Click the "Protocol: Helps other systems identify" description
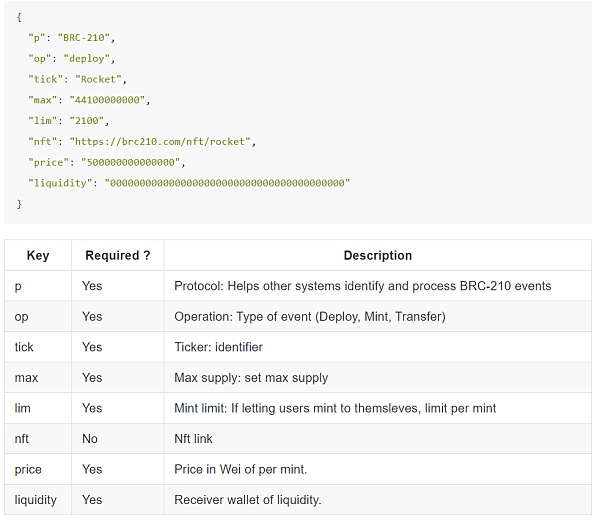Viewport: 600px width, 520px height. pyautogui.click(x=362, y=286)
